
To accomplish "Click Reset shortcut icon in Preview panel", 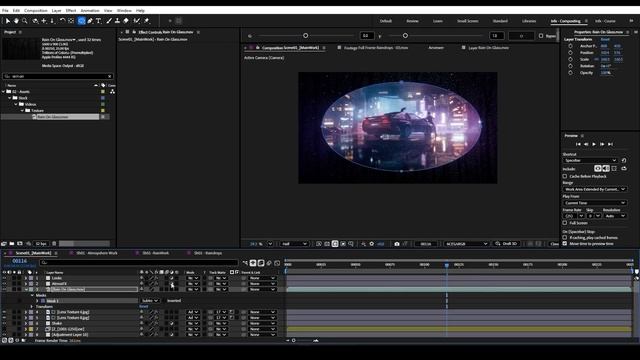I will 624,160.
